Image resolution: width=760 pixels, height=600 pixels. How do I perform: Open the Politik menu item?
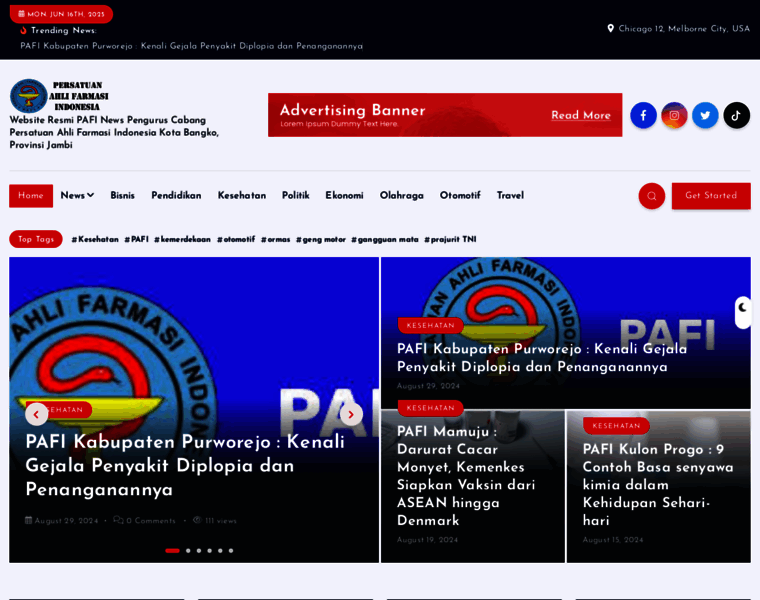(296, 195)
